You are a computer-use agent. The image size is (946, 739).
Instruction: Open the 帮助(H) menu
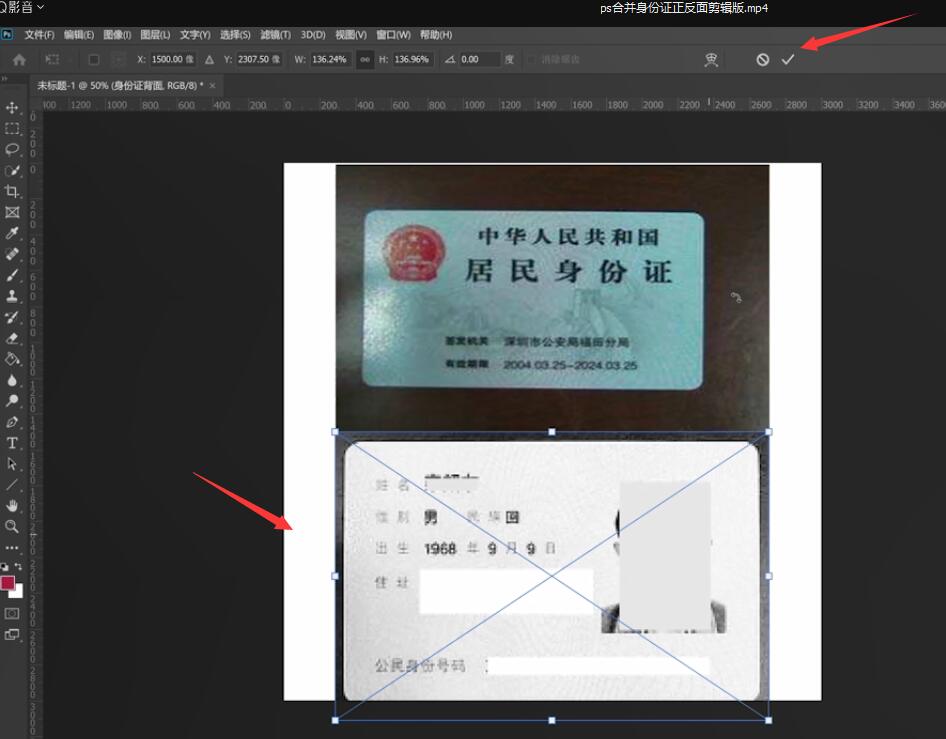436,35
